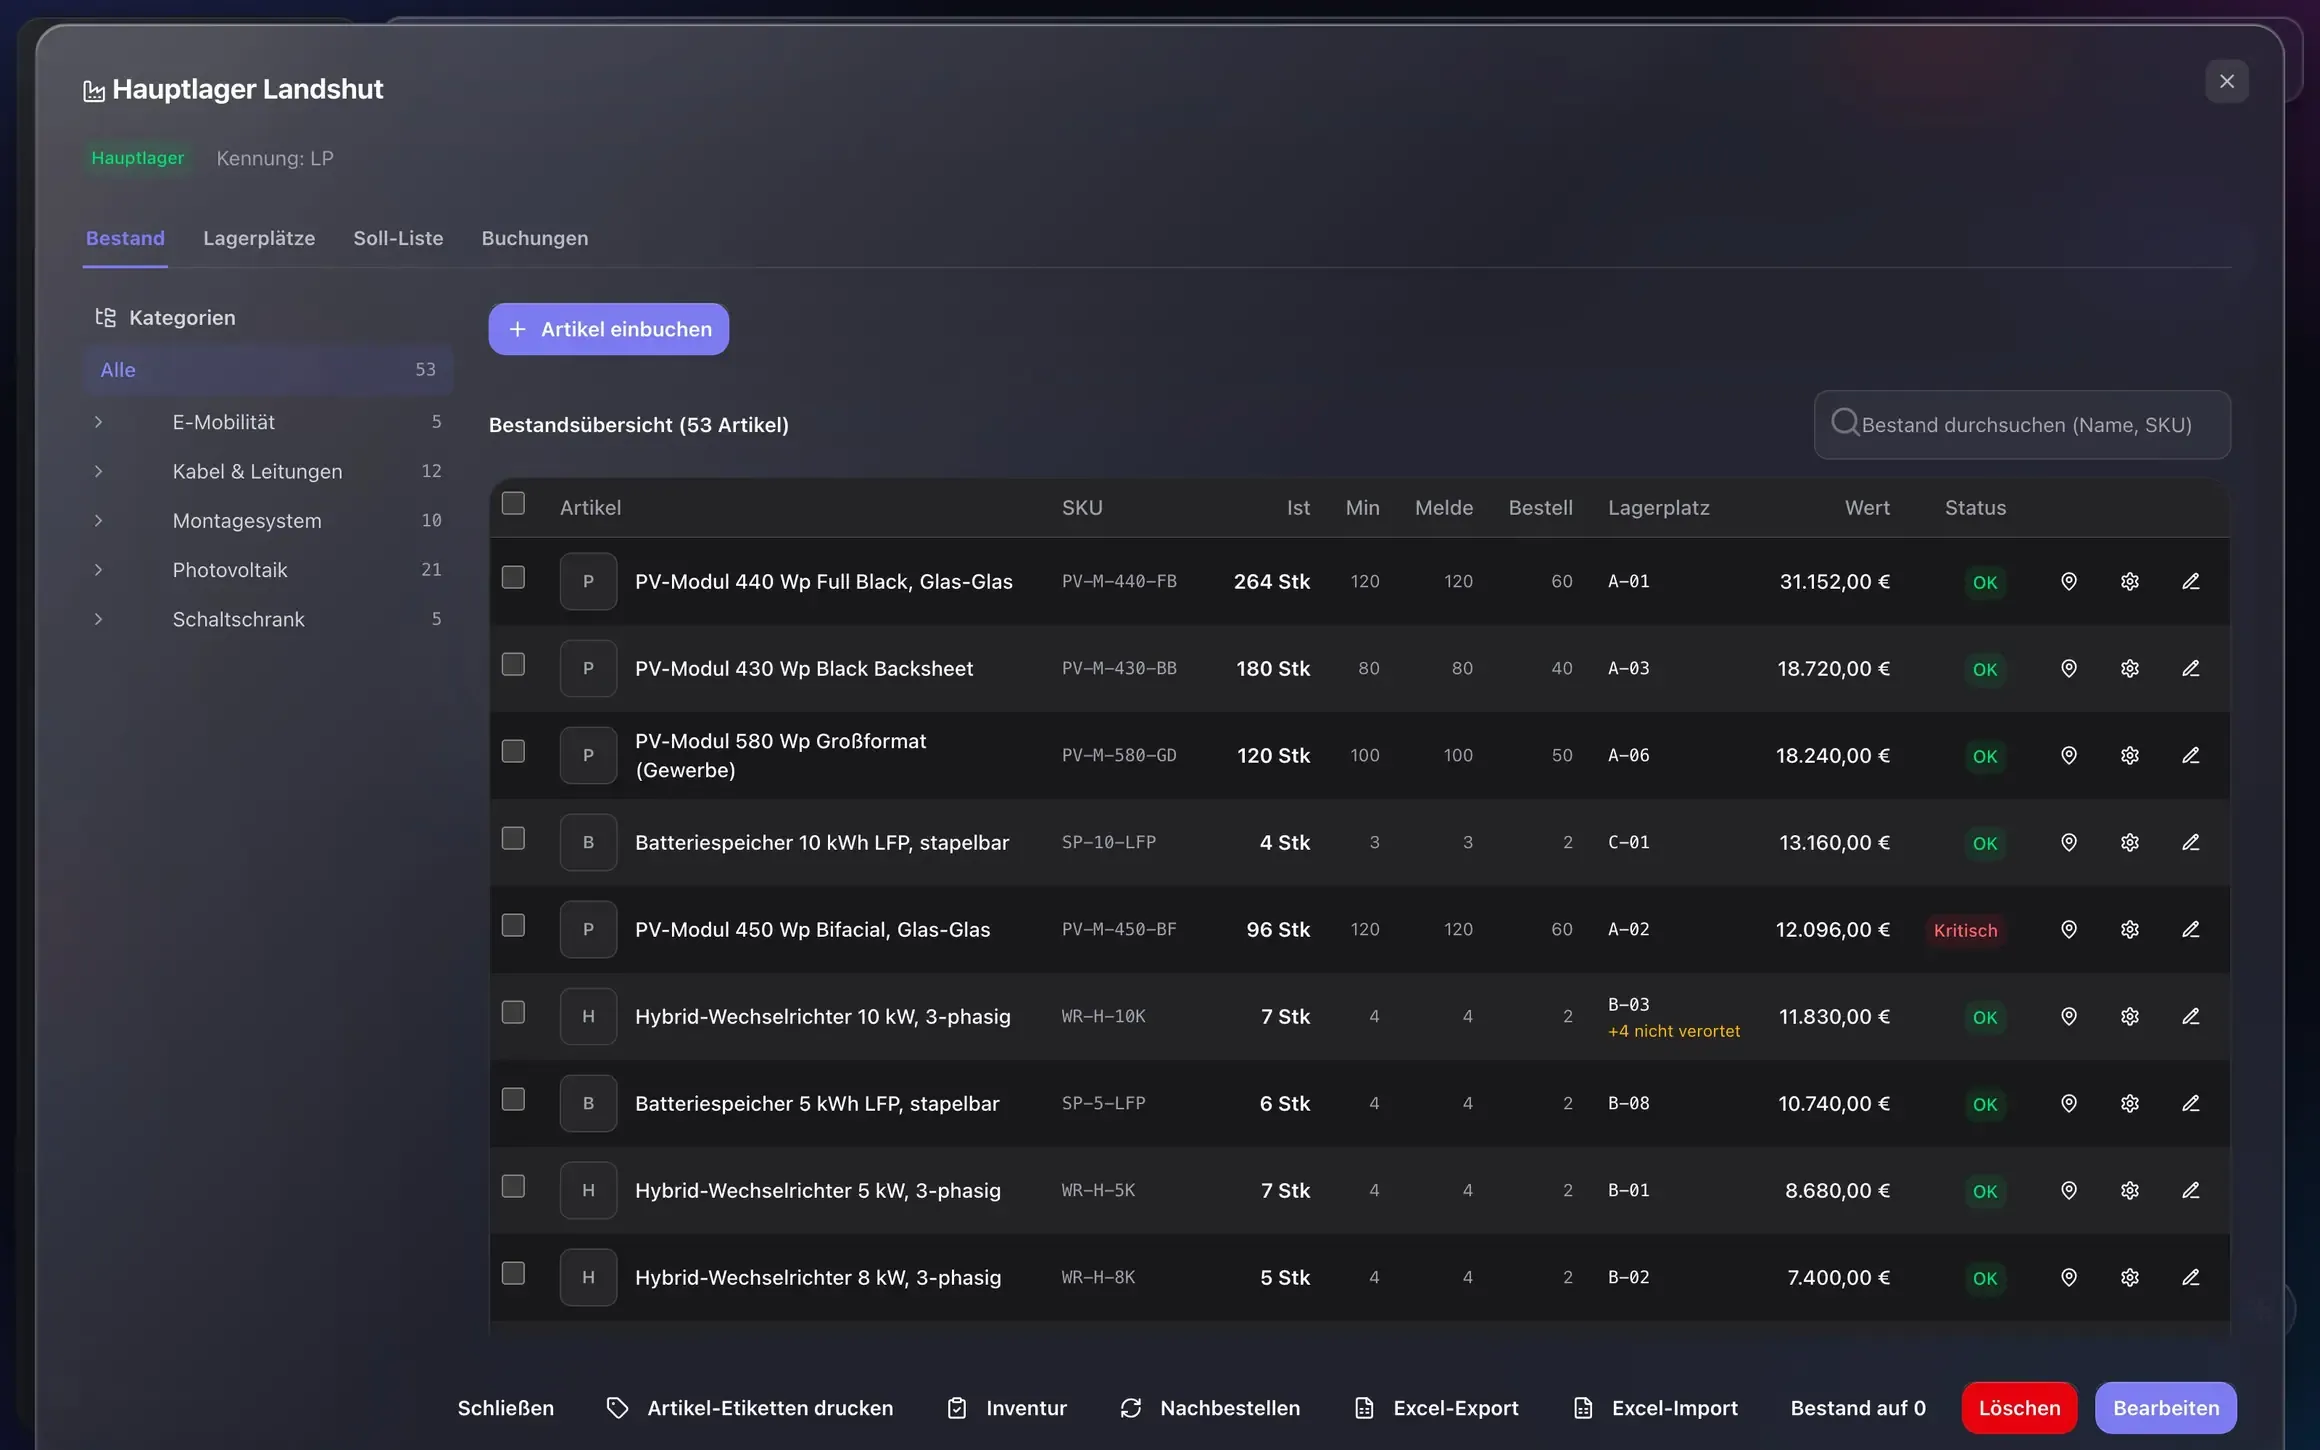2320x1450 pixels.
Task: Check the PV-Modul 440 Wp Full Black row
Action: tap(513, 577)
